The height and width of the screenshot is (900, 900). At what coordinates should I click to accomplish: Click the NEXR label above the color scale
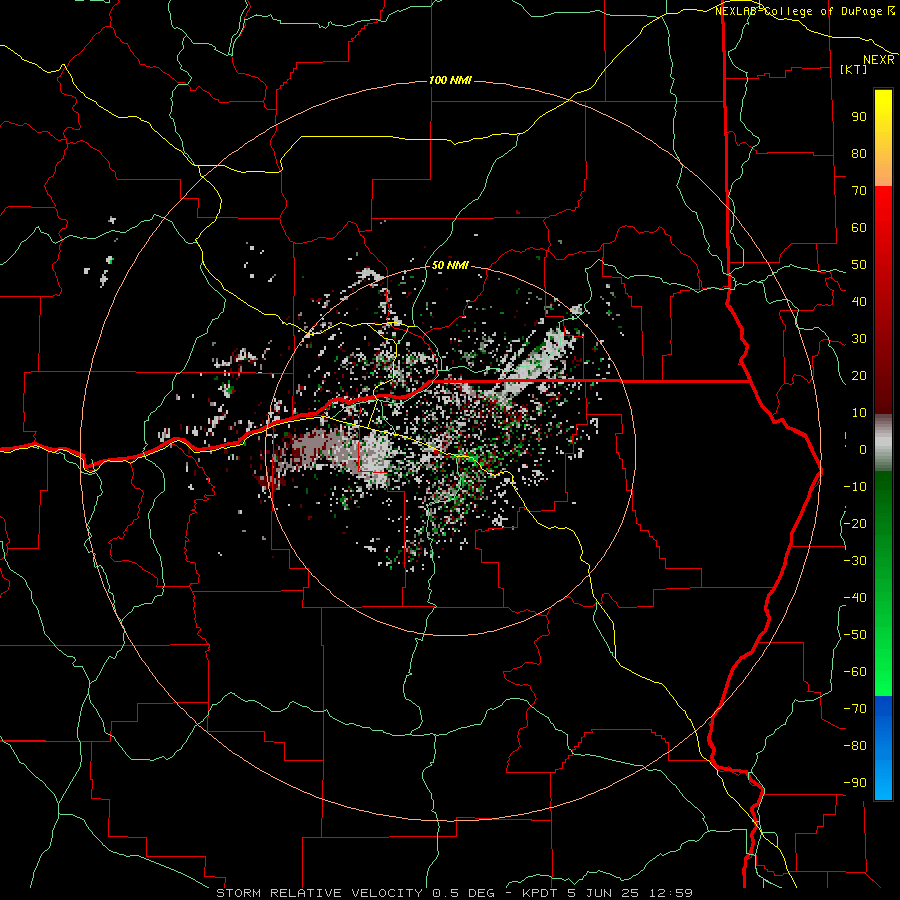pos(878,60)
